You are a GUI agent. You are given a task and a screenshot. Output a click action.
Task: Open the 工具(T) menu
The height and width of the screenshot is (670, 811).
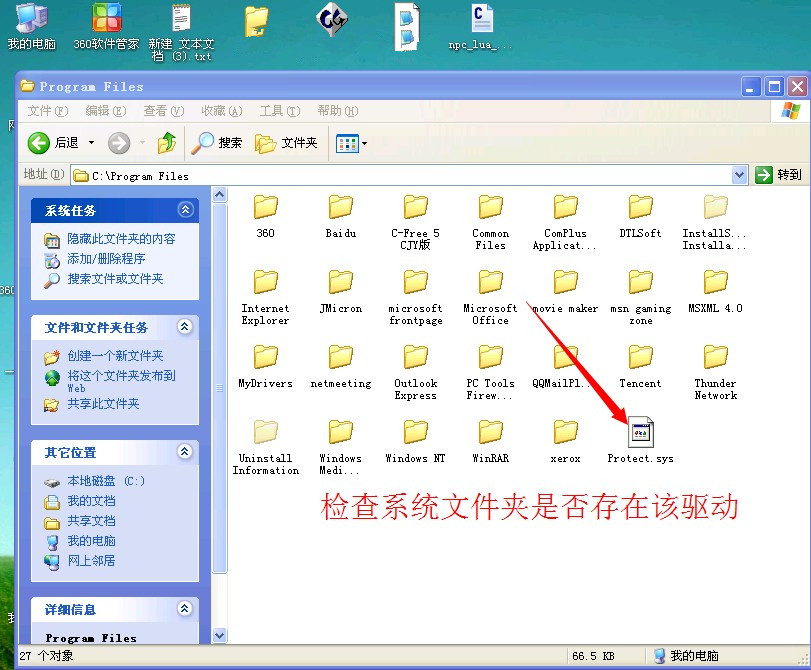coord(279,111)
